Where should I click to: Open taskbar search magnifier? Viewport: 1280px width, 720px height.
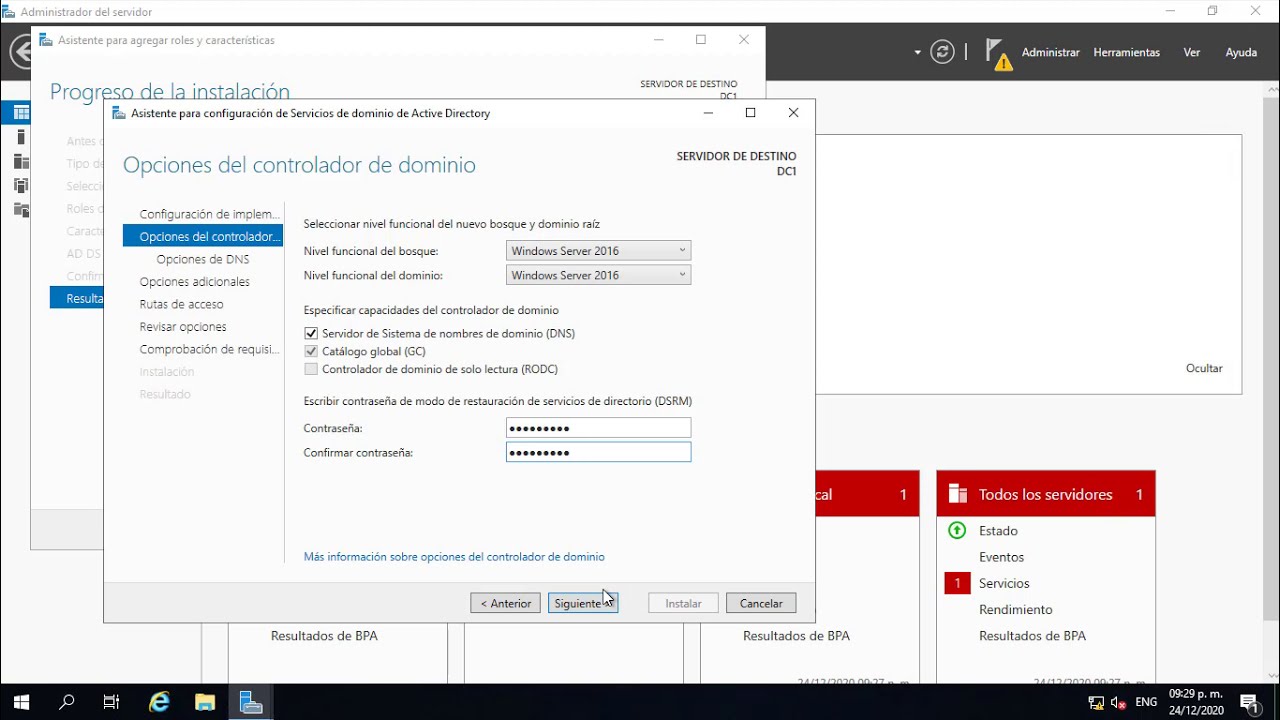click(67, 702)
